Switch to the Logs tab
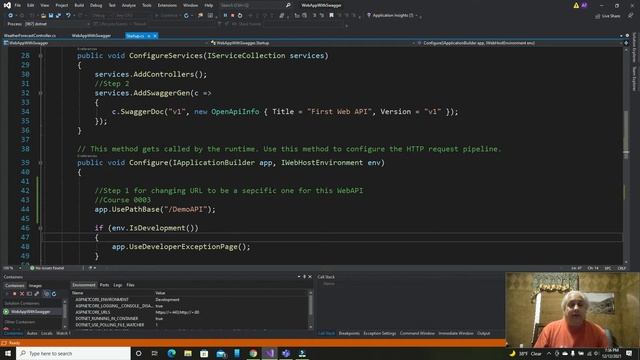Screen dimensions: 640x360 tap(118, 285)
